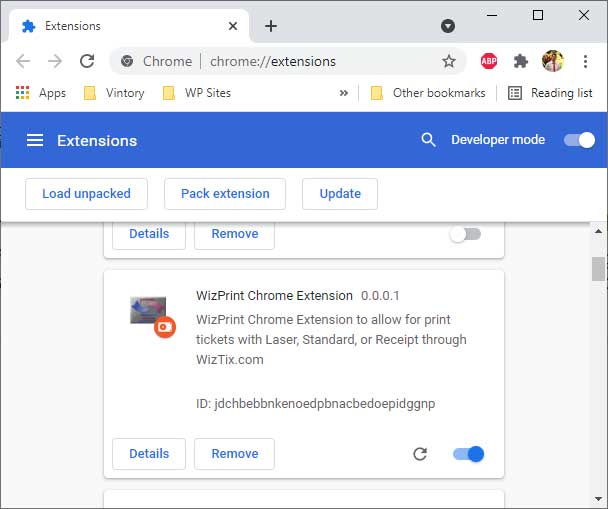Enable the disabled extension above WizPrint
Image resolution: width=608 pixels, height=509 pixels.
[465, 234]
